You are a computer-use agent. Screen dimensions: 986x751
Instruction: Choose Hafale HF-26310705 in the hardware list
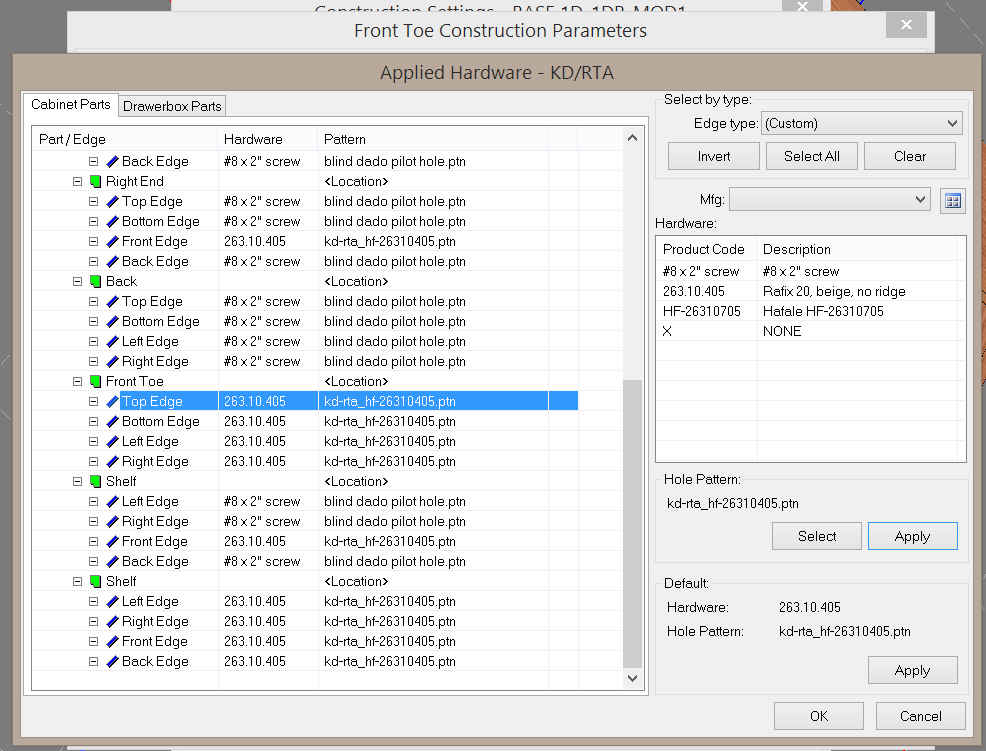click(x=810, y=311)
